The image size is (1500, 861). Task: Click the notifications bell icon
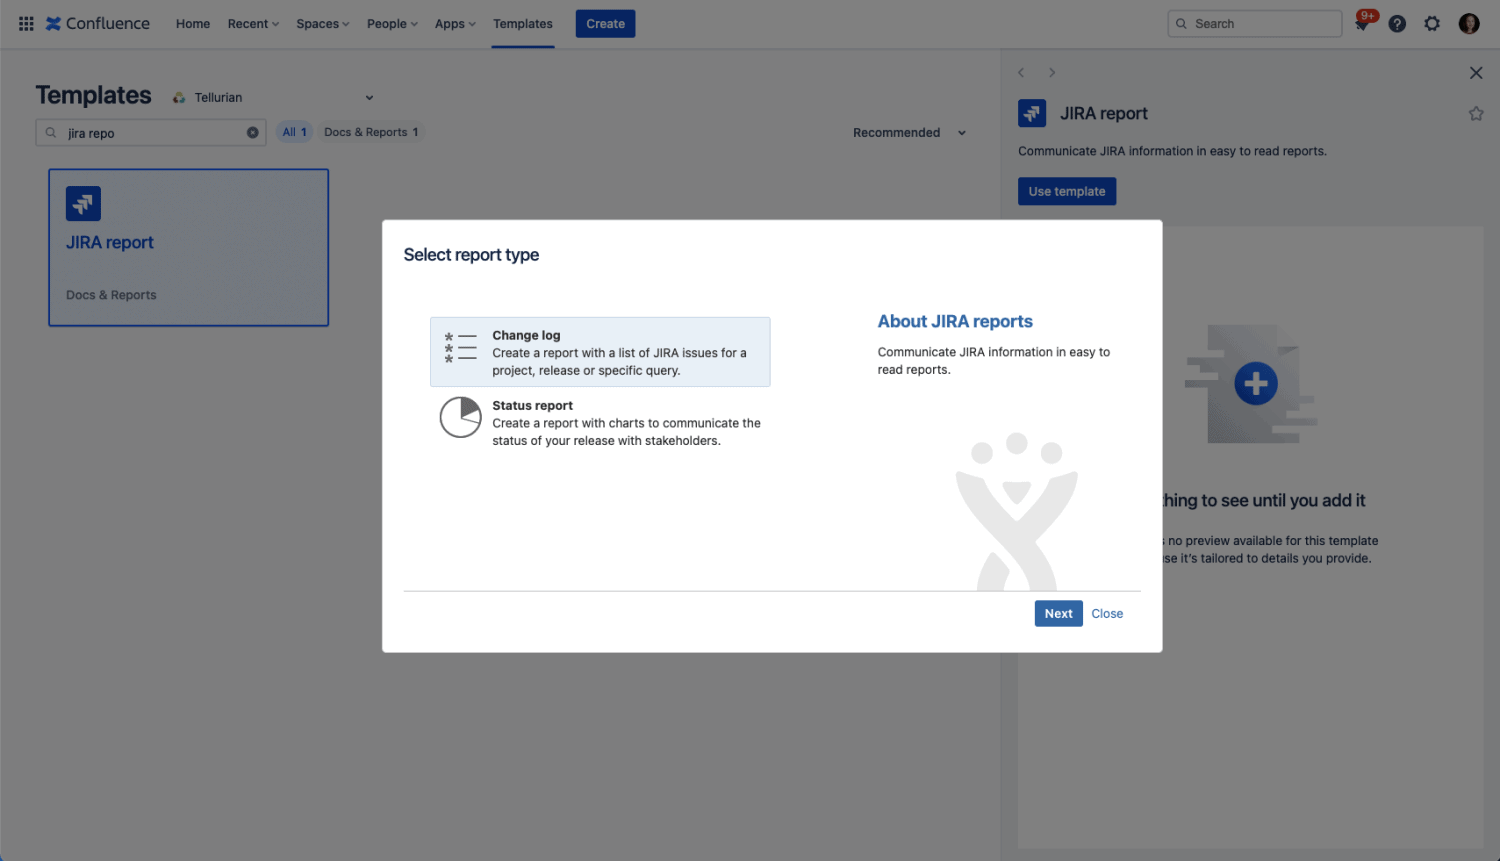pos(1362,24)
